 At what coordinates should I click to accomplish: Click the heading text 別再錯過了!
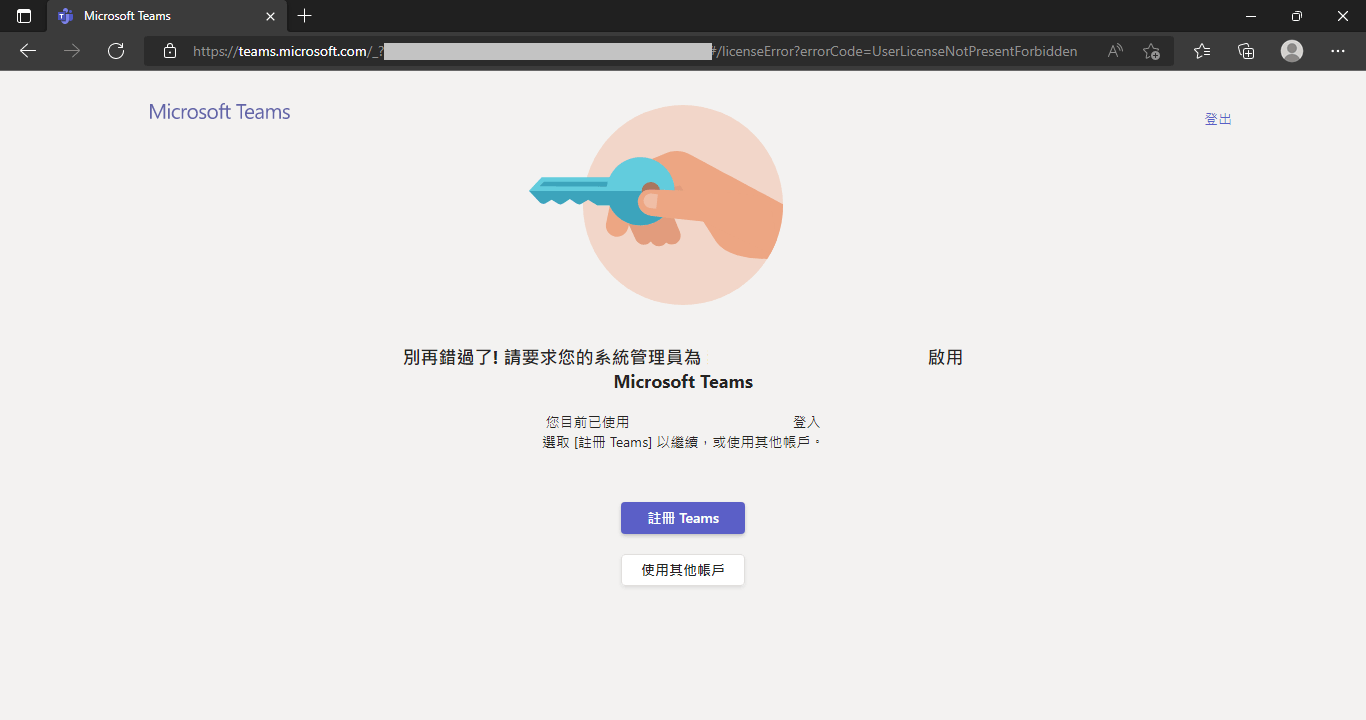[450, 358]
